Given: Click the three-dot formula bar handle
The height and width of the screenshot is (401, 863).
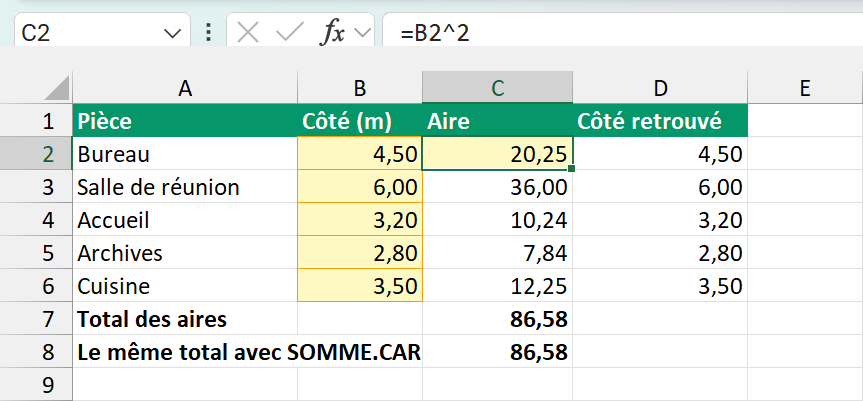Looking at the screenshot, I should point(208,32).
